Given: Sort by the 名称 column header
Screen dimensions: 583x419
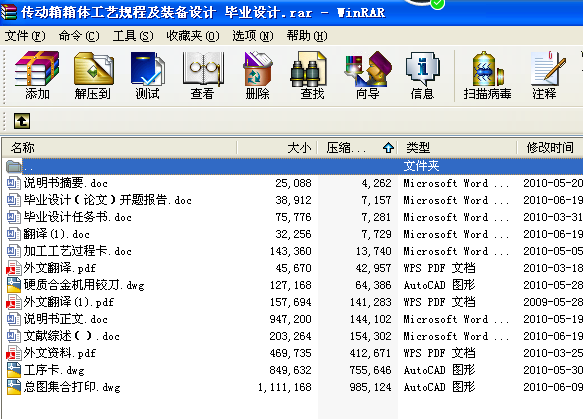Looking at the screenshot, I should 119,148.
